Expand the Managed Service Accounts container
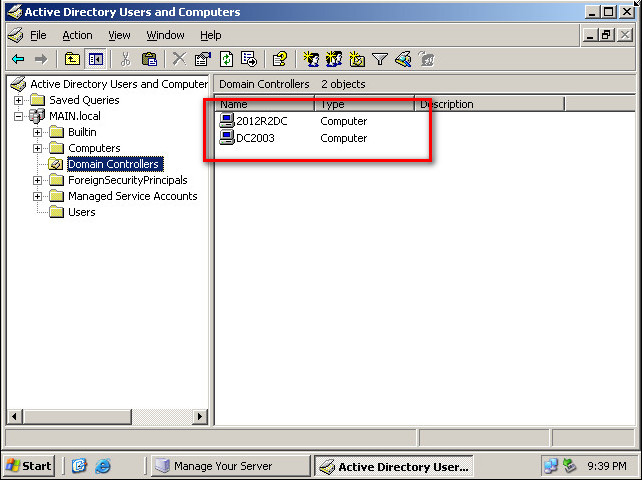Viewport: 642px width, 480px height. [x=37, y=196]
